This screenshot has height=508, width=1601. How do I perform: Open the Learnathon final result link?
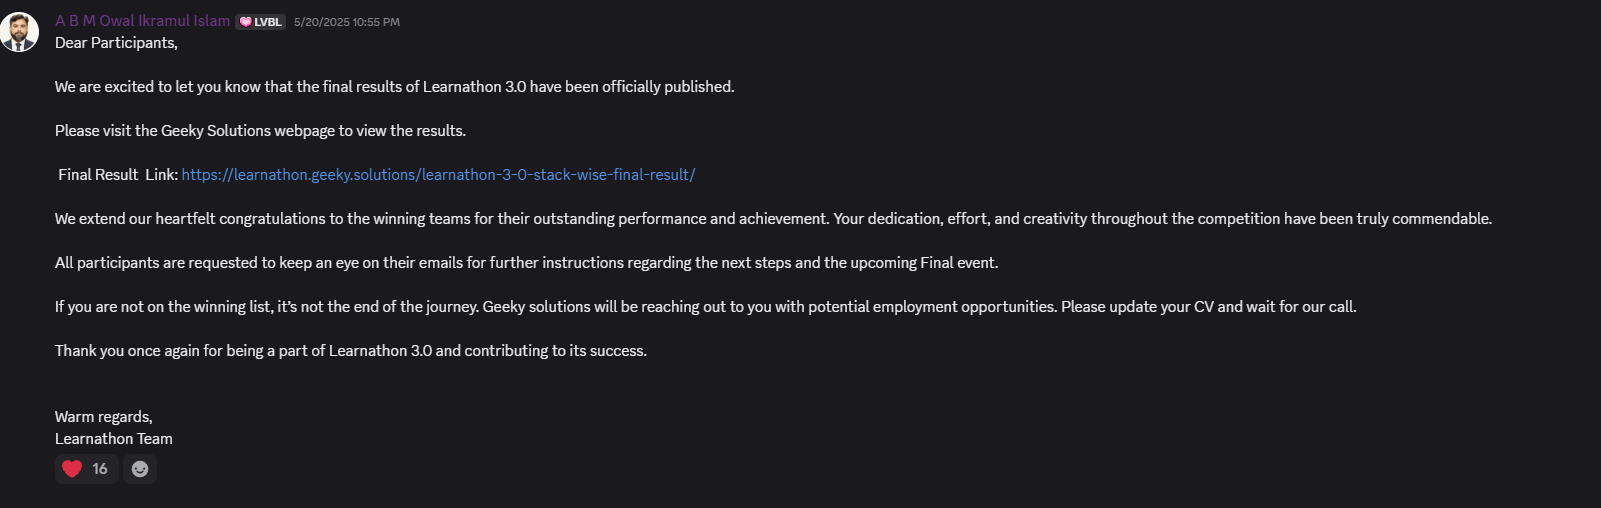(438, 175)
